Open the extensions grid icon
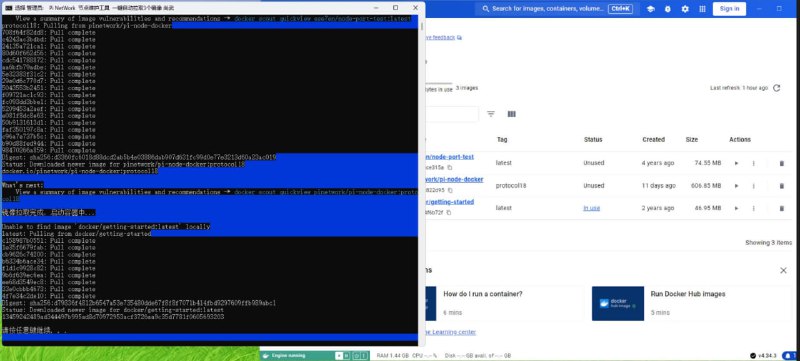 click(x=703, y=9)
